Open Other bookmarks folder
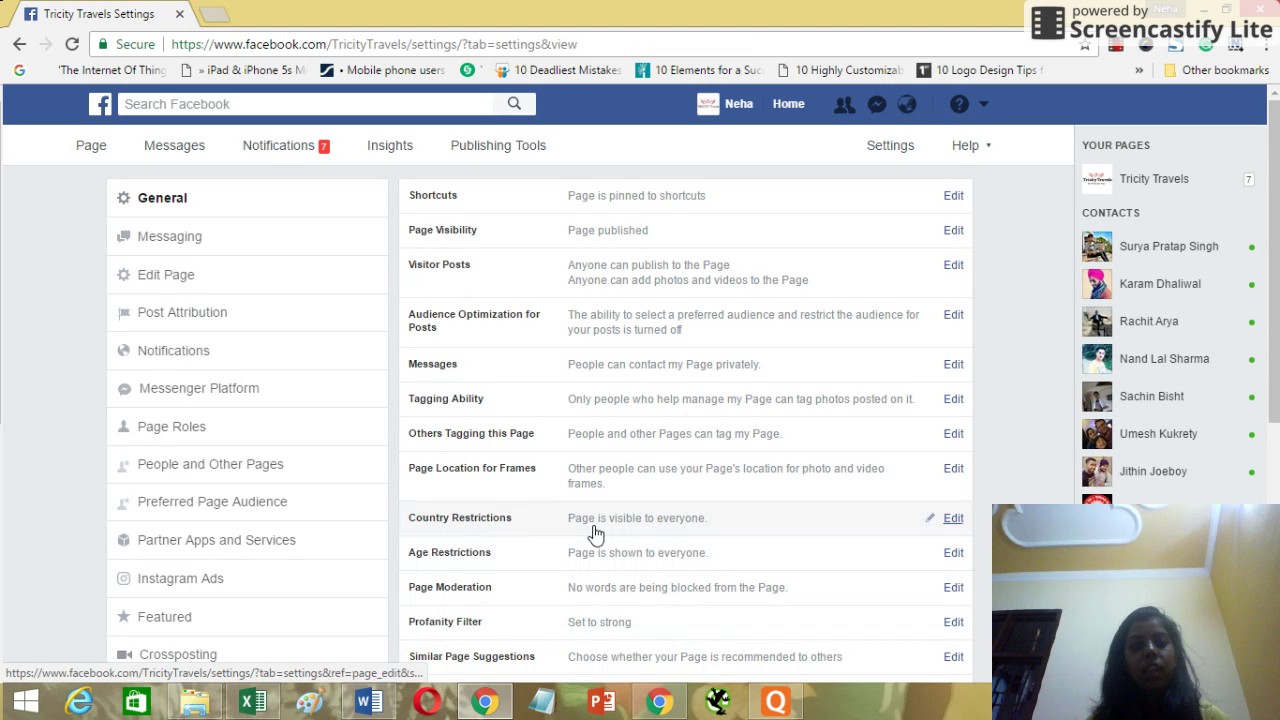This screenshot has width=1280, height=720. point(1216,70)
